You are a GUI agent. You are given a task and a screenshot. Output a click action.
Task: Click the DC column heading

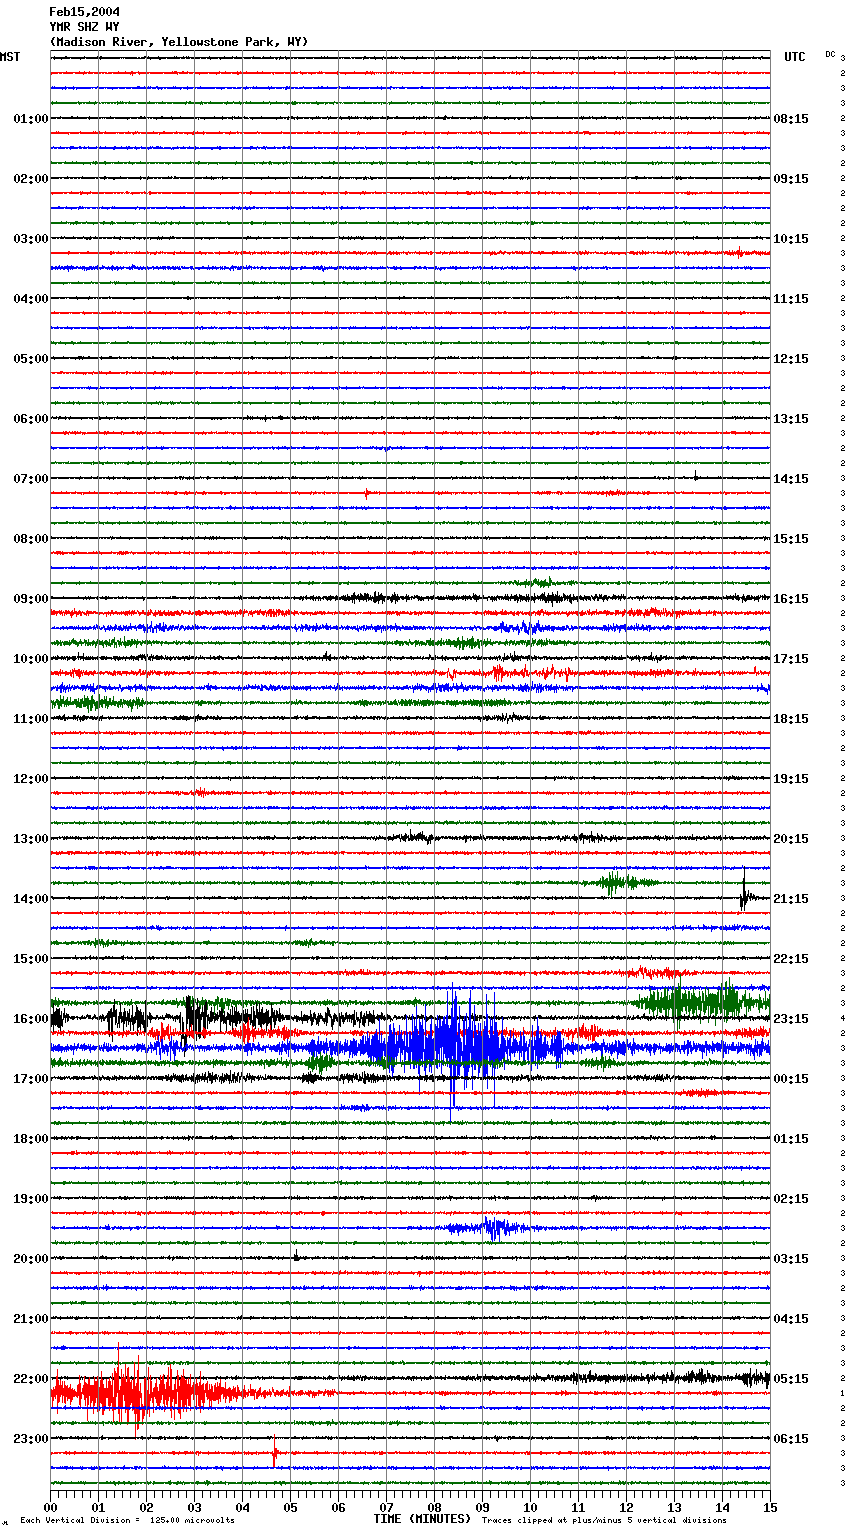tap(830, 54)
